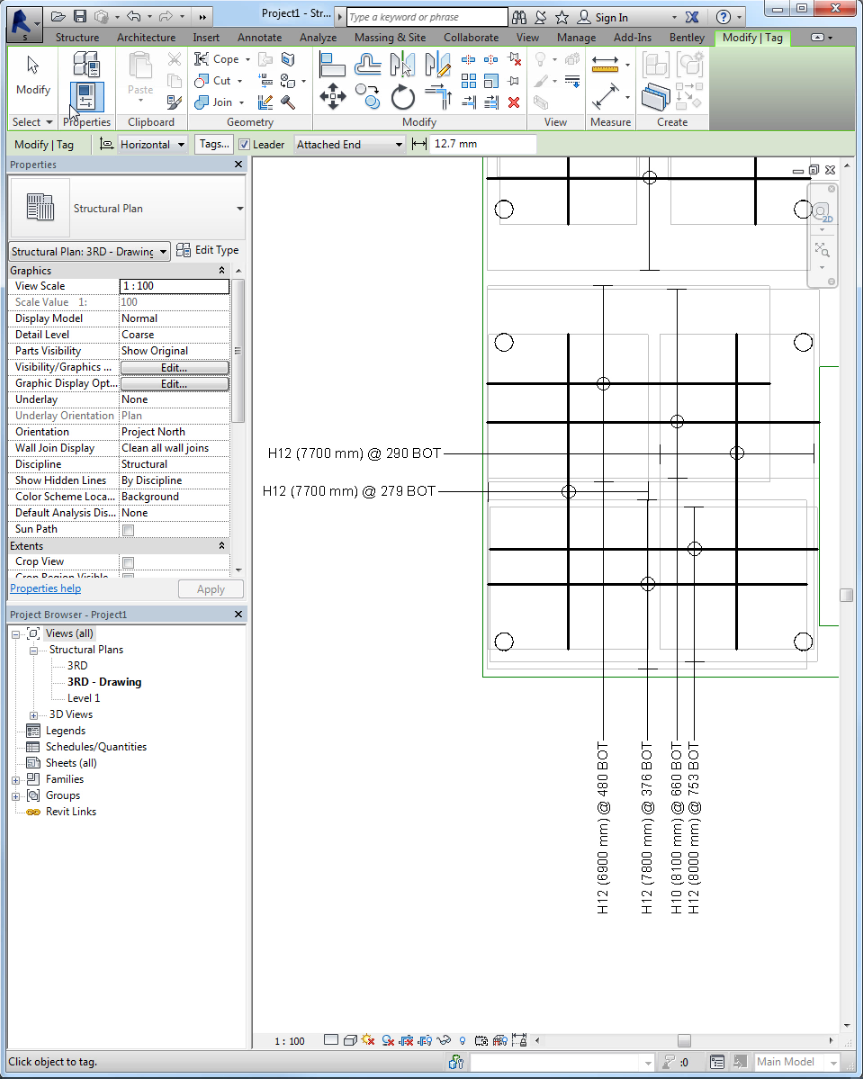Select the Mirror Draw Axis tool
Viewport: 863px width, 1080px height.
(437, 64)
